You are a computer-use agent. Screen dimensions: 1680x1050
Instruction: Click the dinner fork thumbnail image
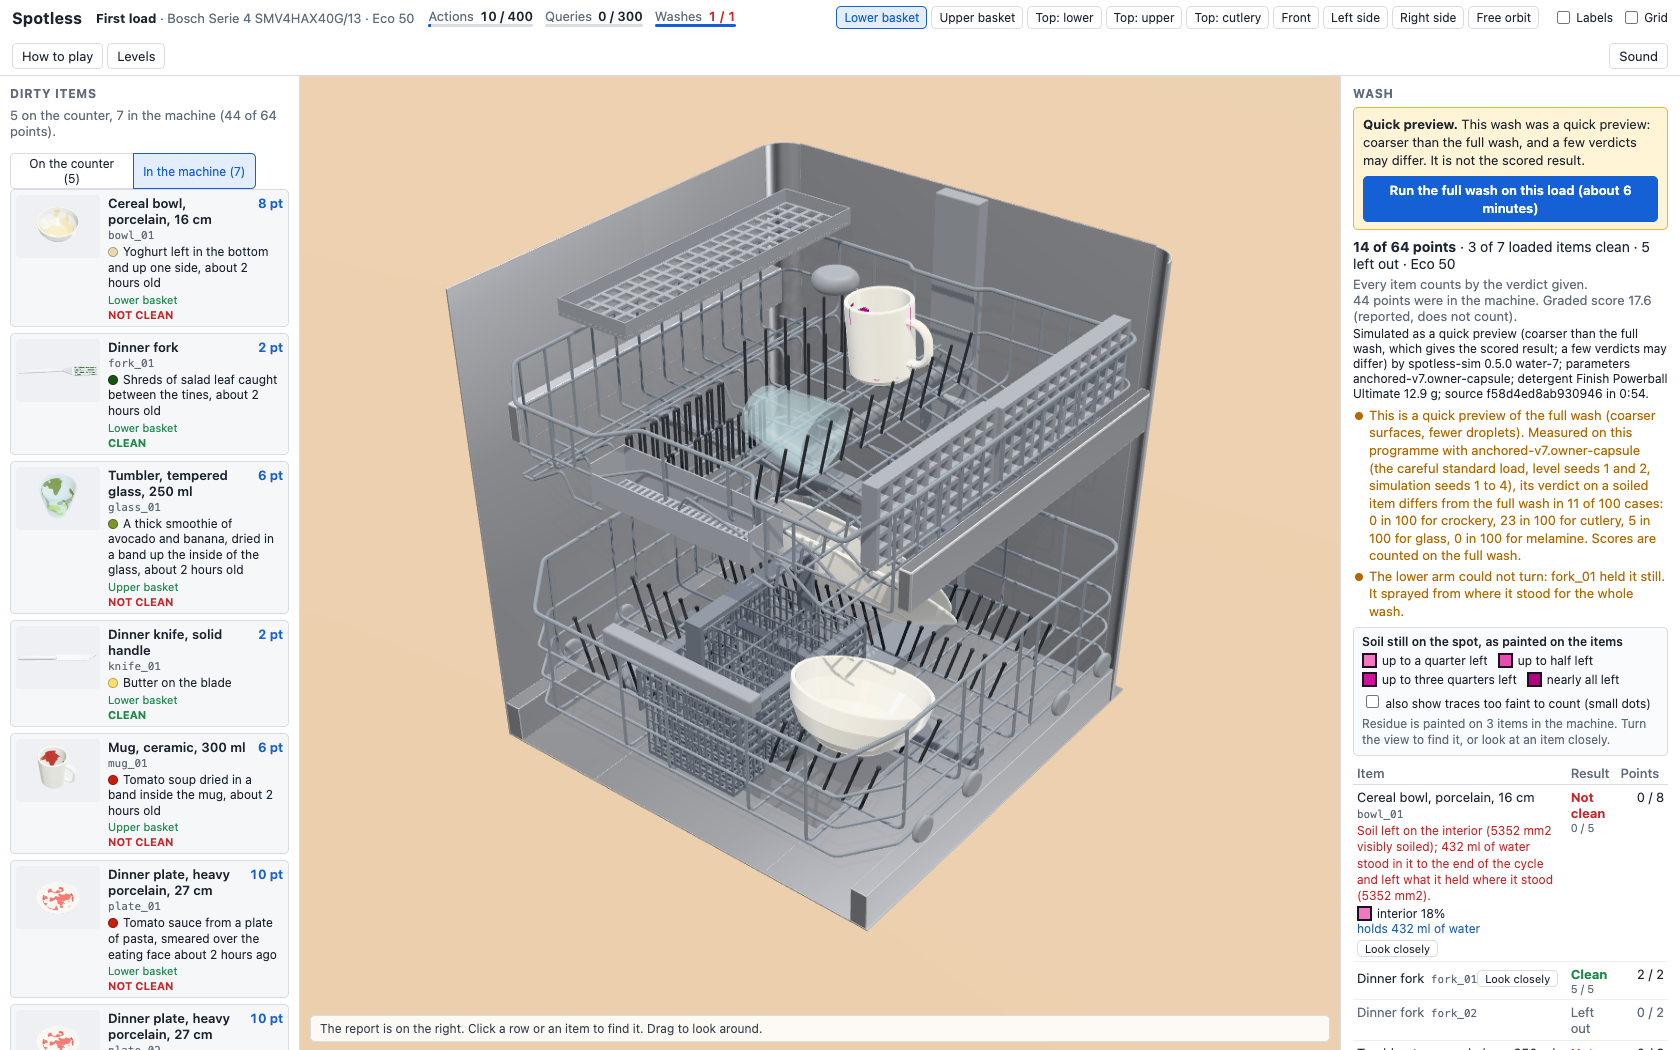point(58,371)
